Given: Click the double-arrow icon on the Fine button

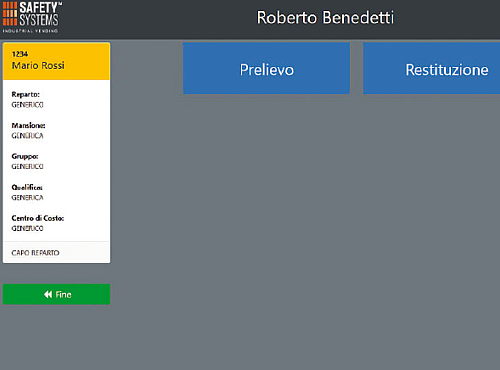Looking at the screenshot, I should tap(48, 294).
